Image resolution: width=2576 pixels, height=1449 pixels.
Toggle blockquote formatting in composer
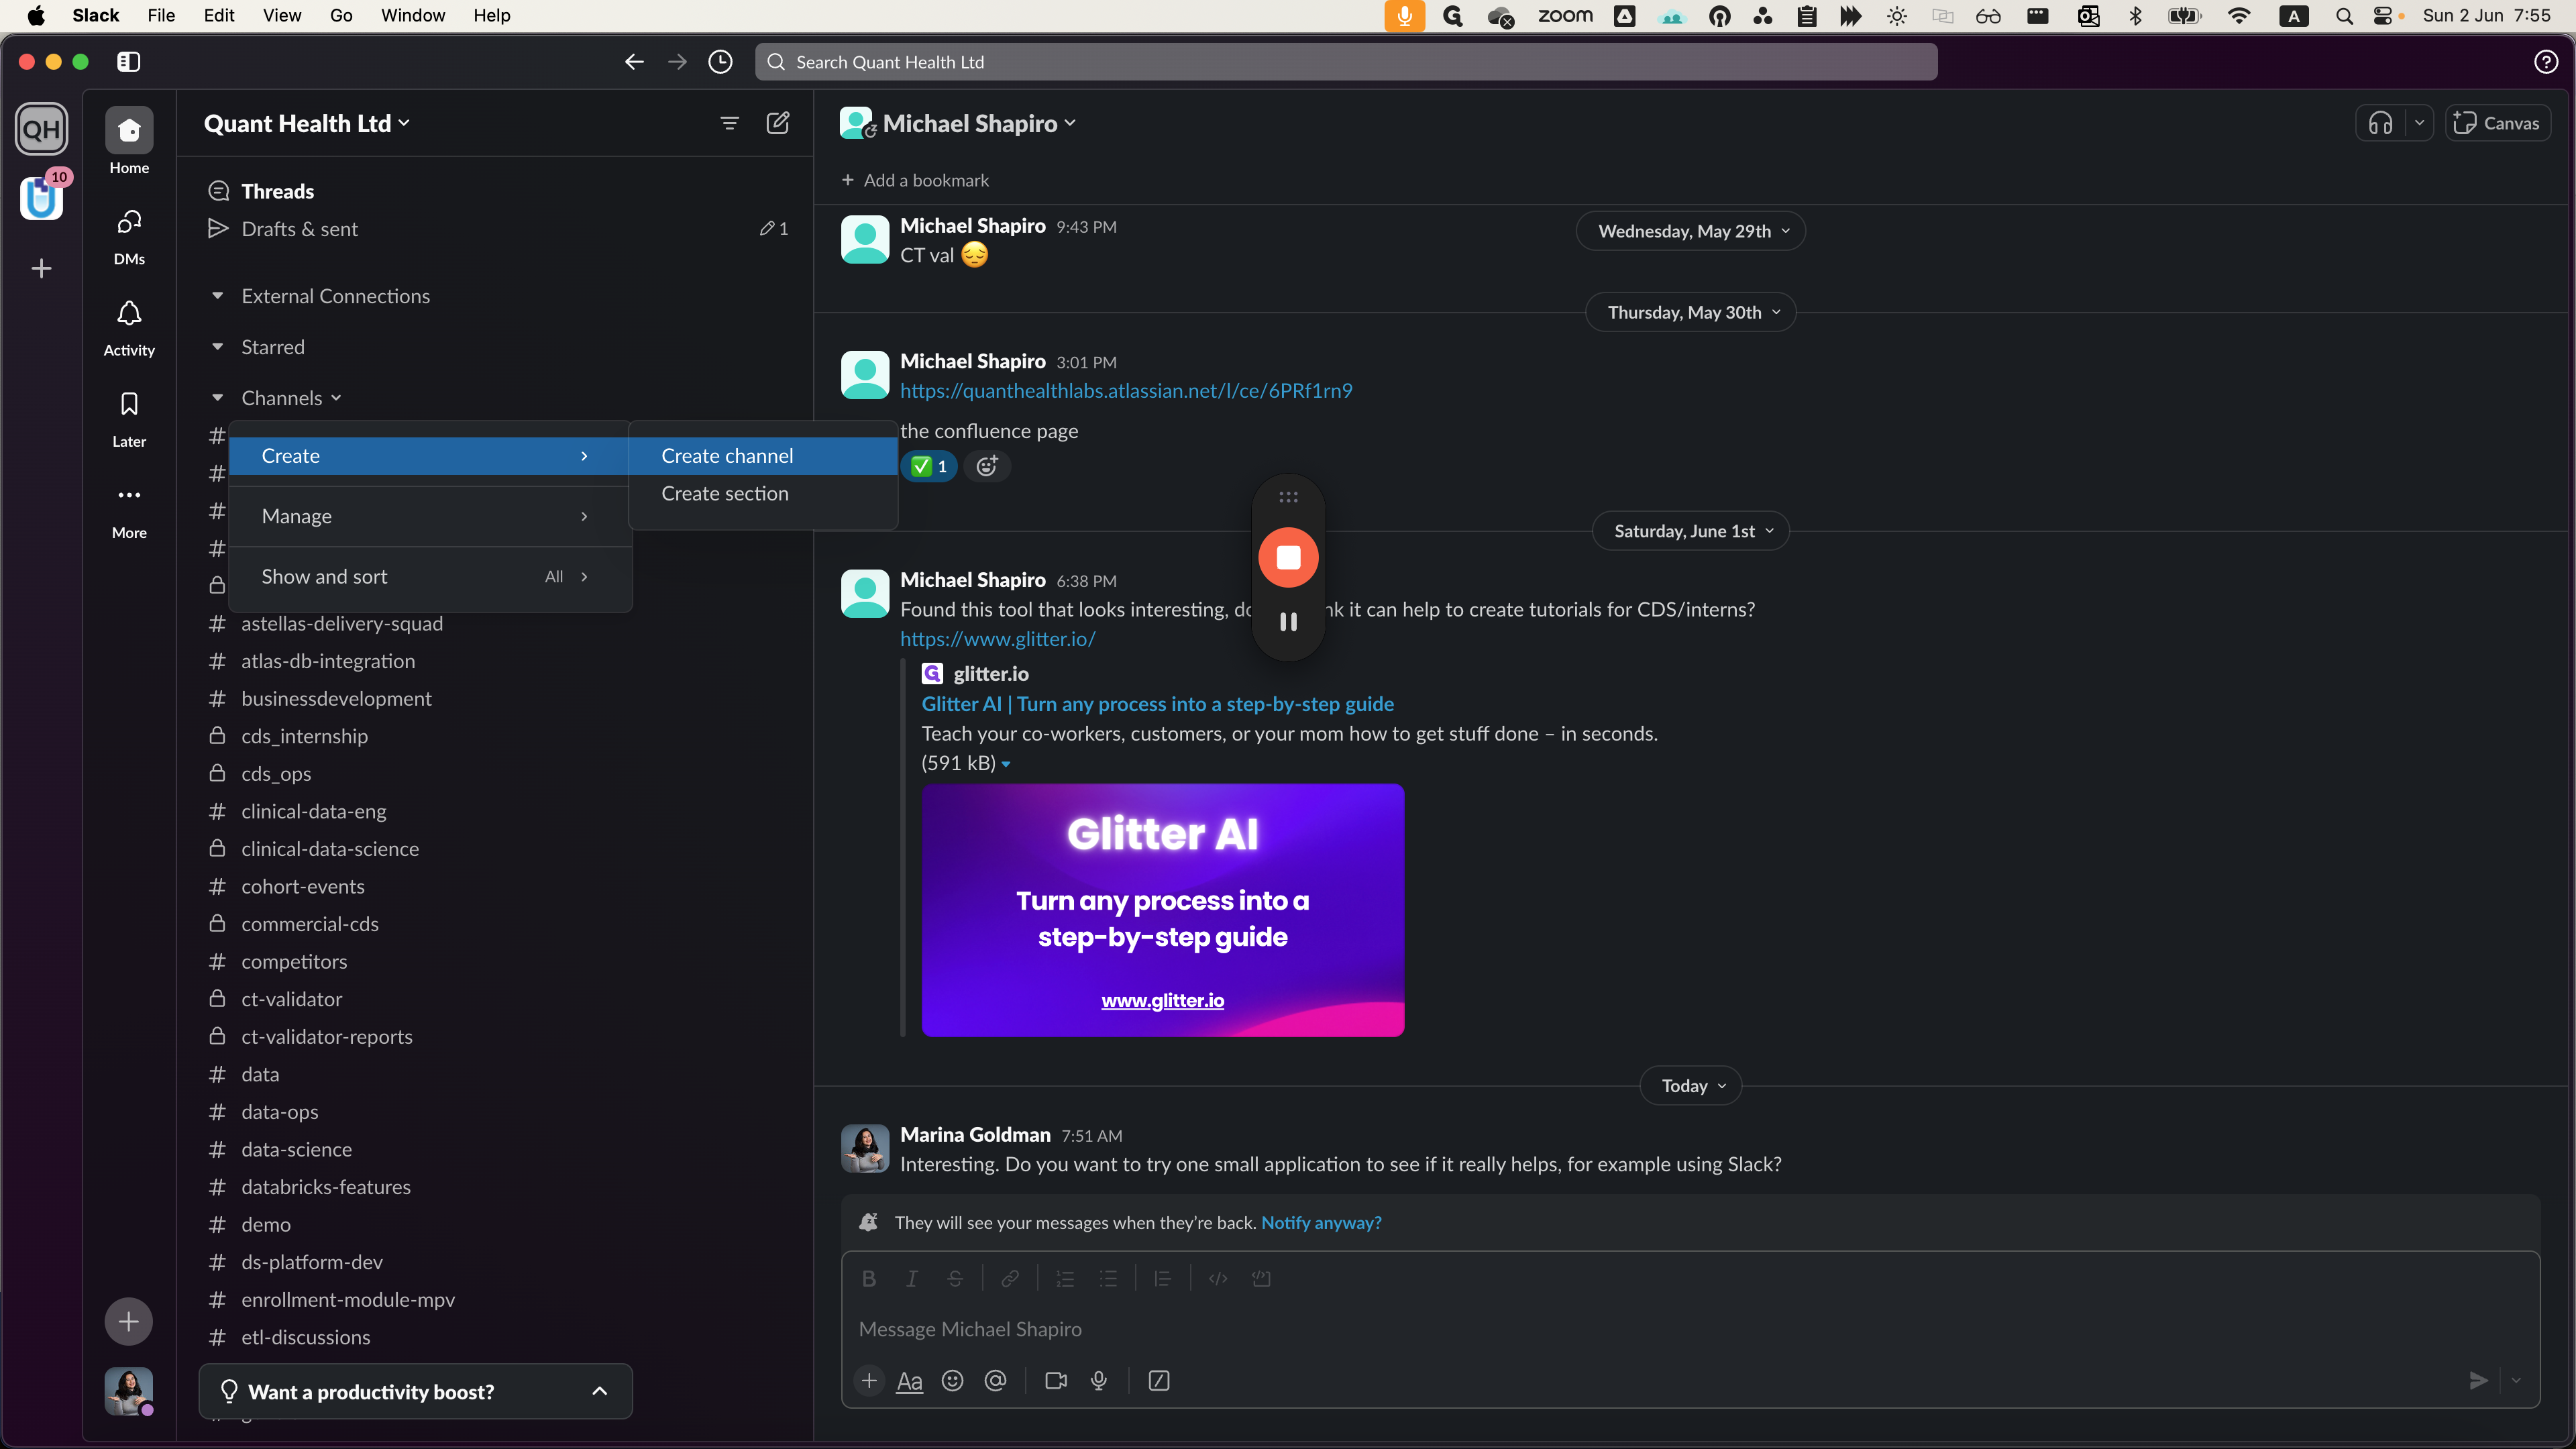pos(1162,1278)
